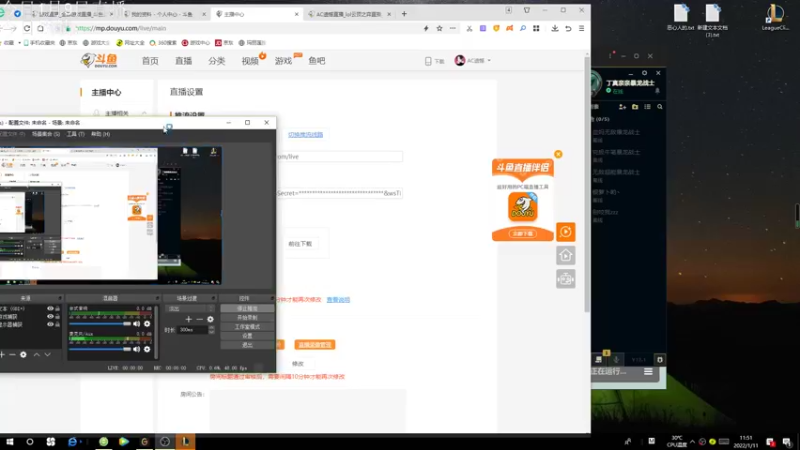Open the browser hamburger menu
This screenshot has width=800, height=450.
pyautogui.click(x=582, y=29)
